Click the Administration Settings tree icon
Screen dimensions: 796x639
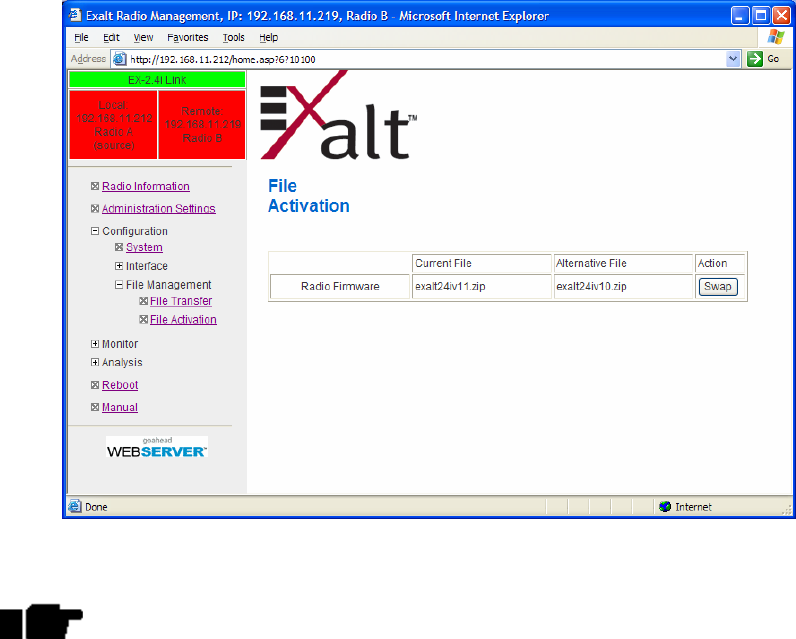[x=95, y=209]
